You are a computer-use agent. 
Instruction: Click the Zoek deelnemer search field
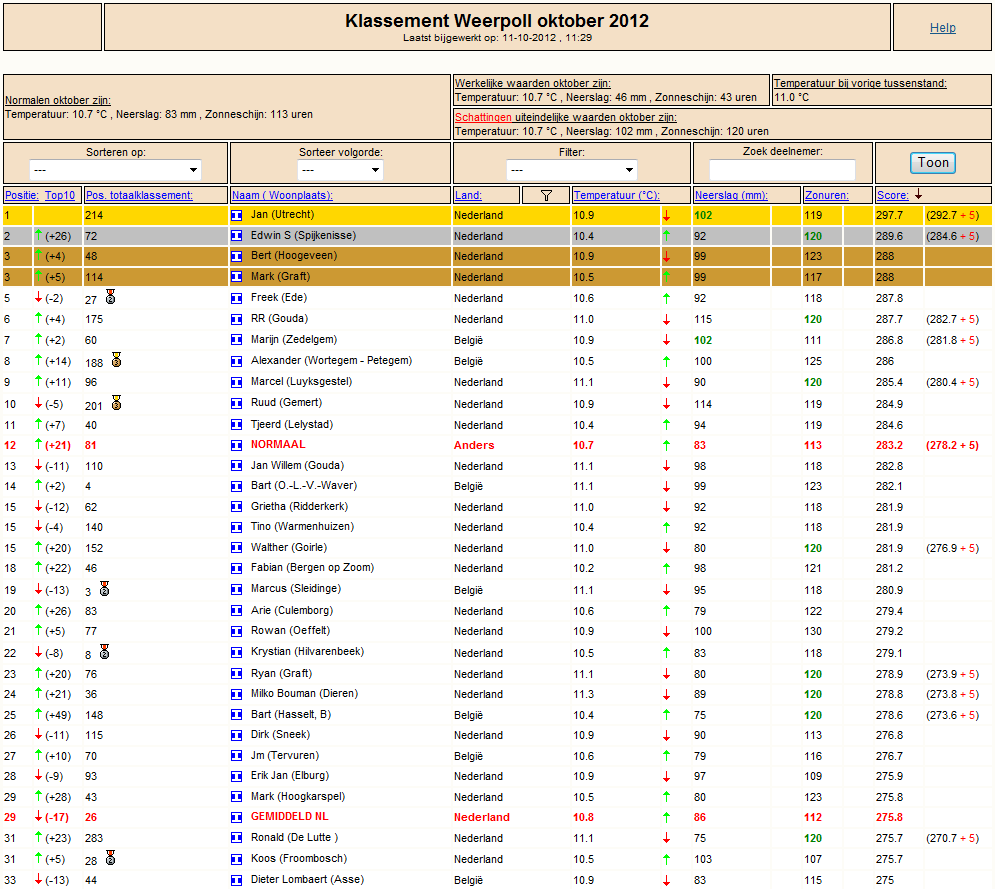point(782,170)
